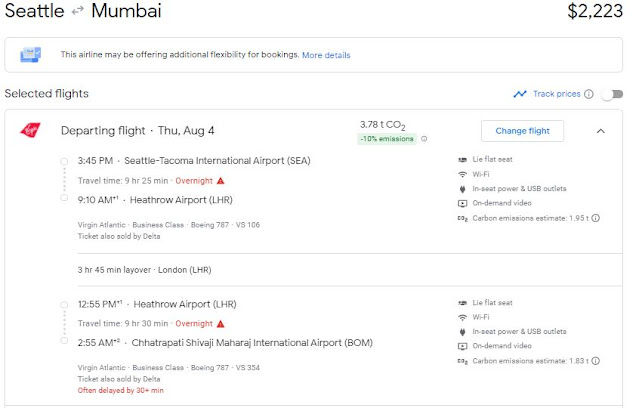Click the Lie flat seat icon on the first flight
The image size is (639, 408).
[462, 160]
